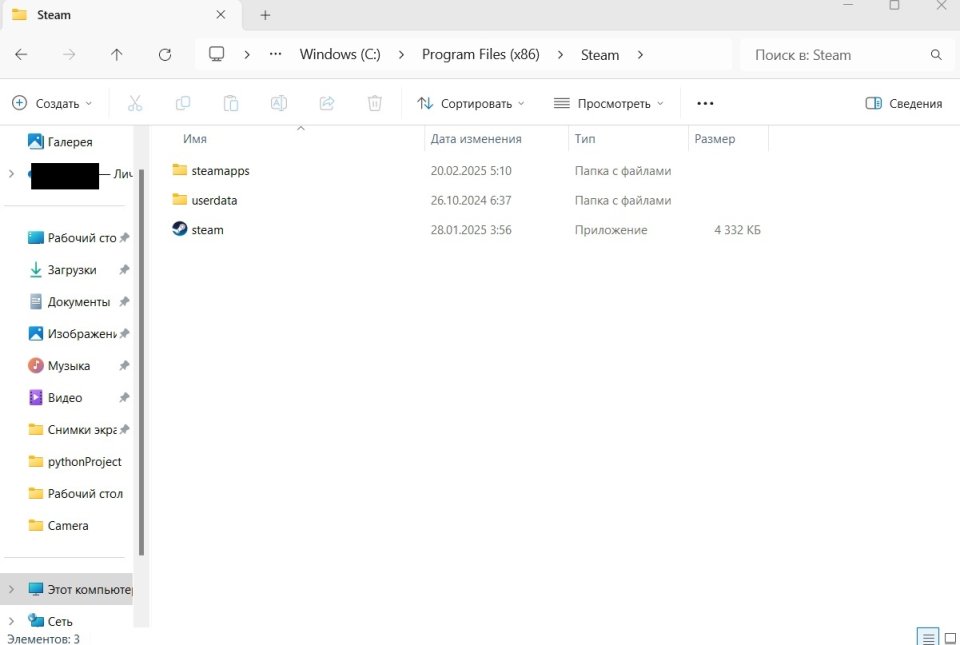The image size is (960, 645).
Task: Switch to details list view layout
Action: (x=927, y=637)
